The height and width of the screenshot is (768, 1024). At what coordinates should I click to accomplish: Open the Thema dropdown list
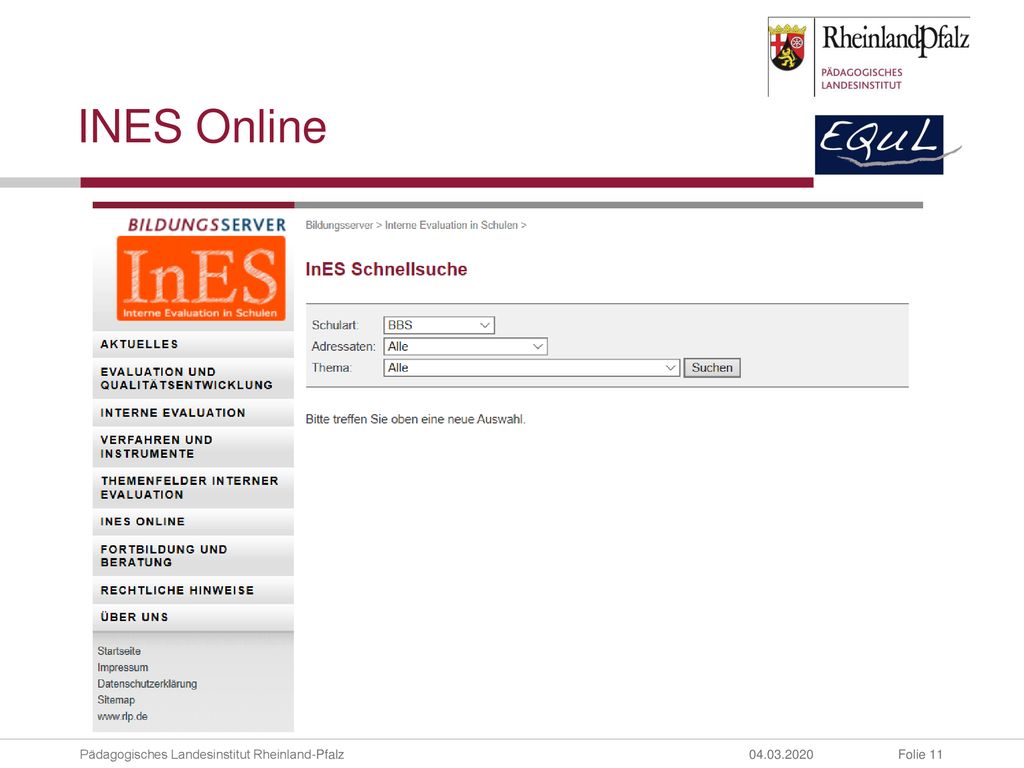click(532, 368)
